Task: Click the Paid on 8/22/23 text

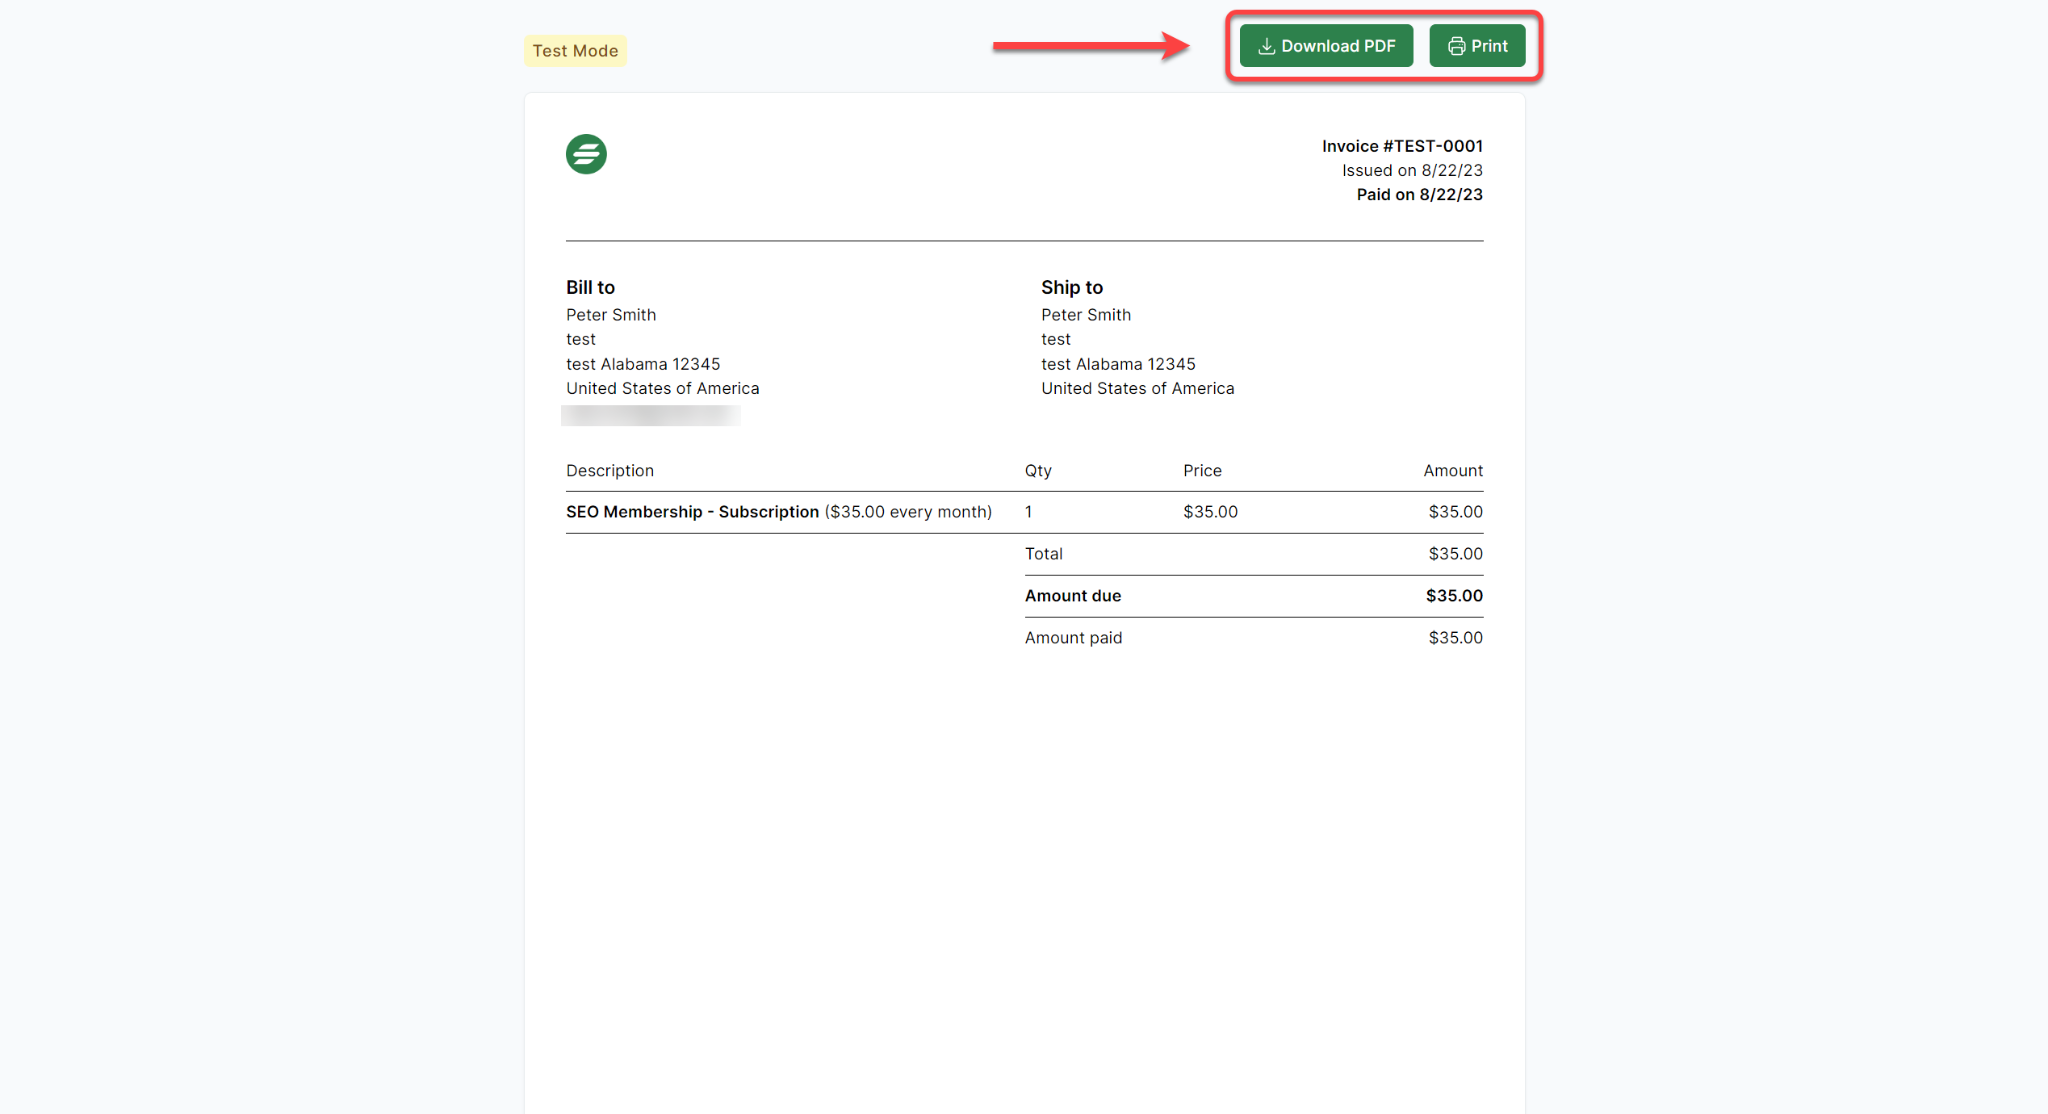Action: 1419,194
